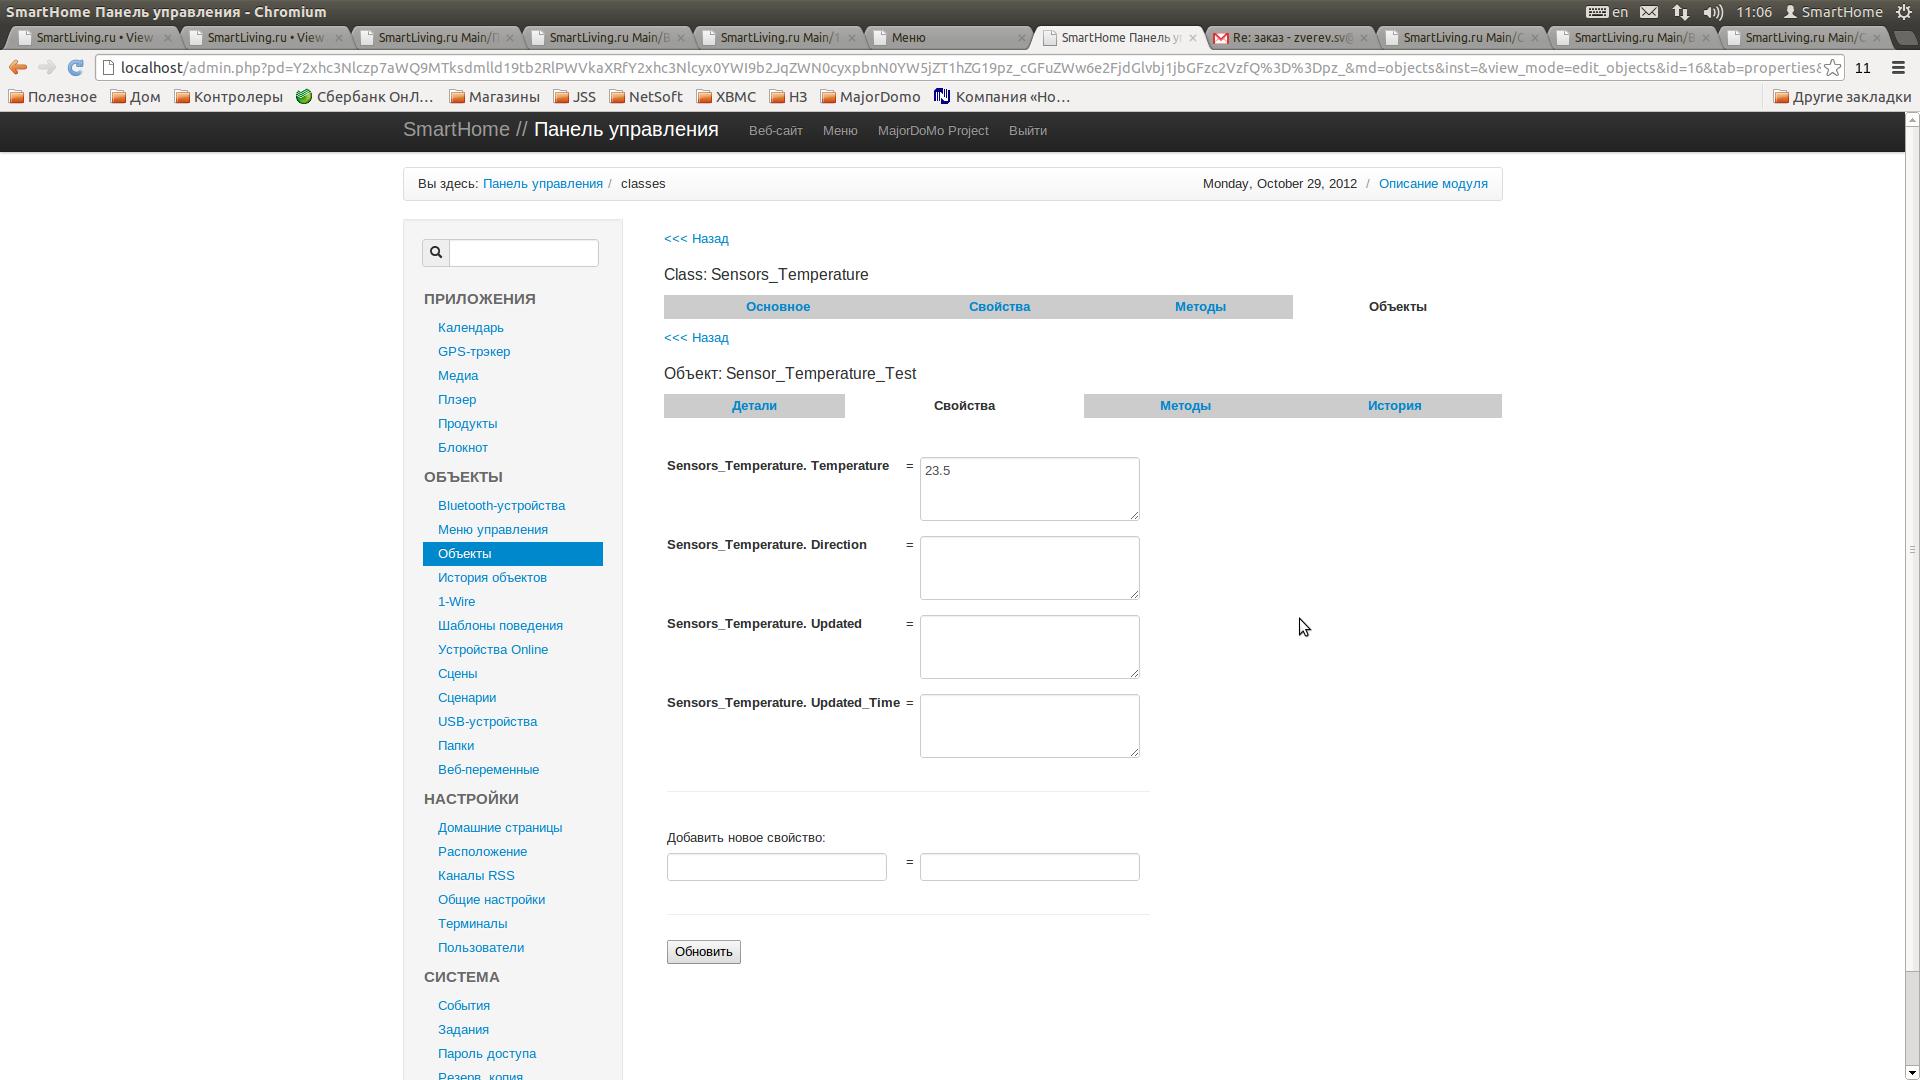Reload the page with refresh icon
Screen dimensions: 1920x1080
[75, 68]
